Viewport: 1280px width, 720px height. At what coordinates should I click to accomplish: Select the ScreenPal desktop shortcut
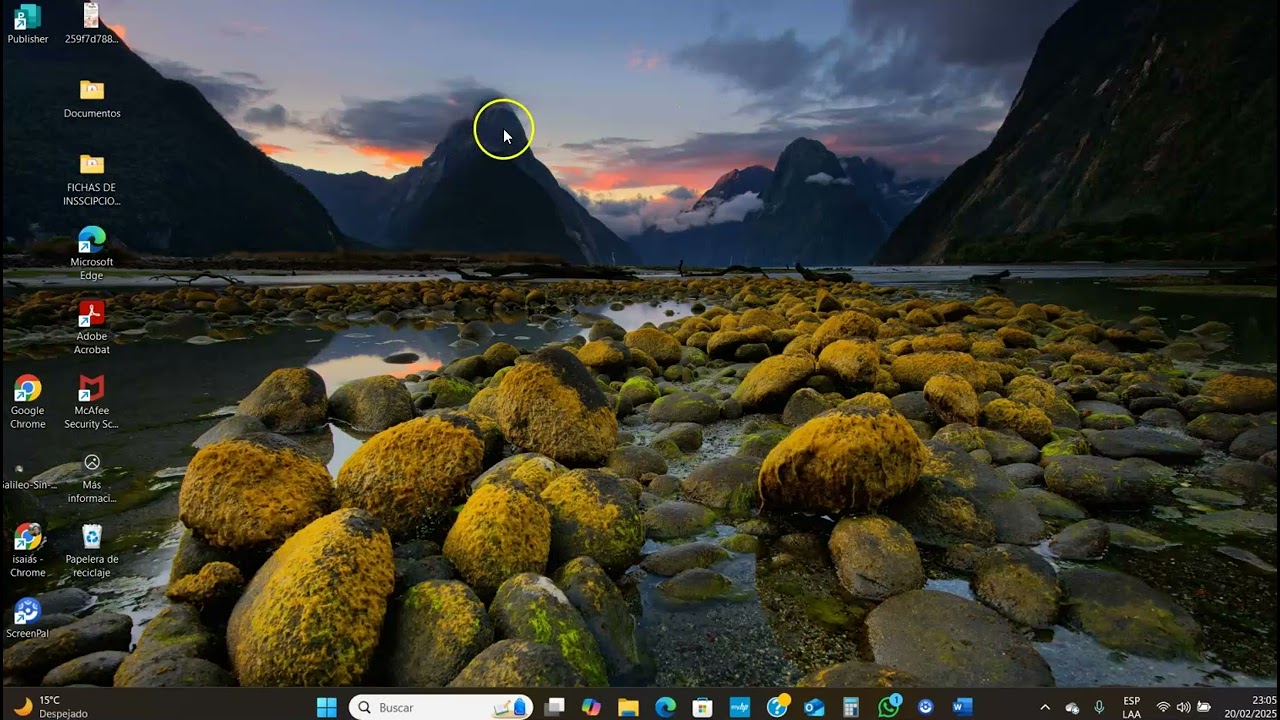pyautogui.click(x=28, y=618)
